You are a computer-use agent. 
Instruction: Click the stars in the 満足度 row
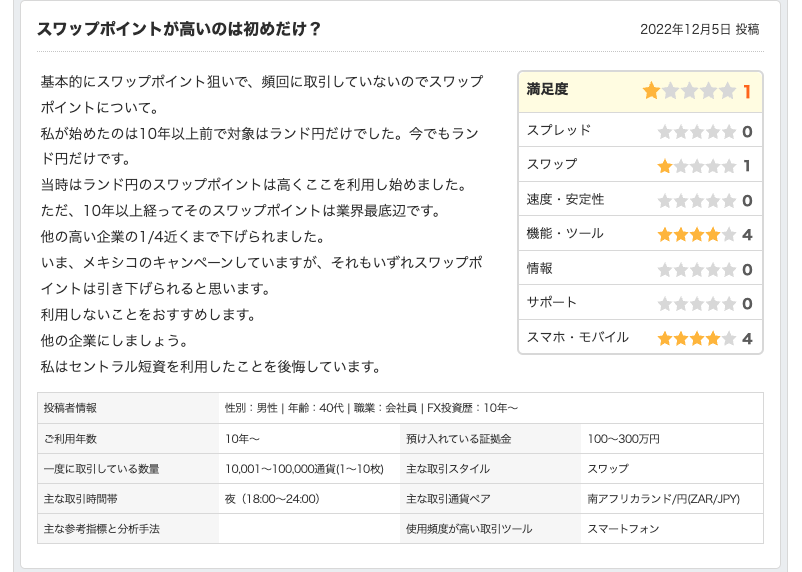point(689,91)
